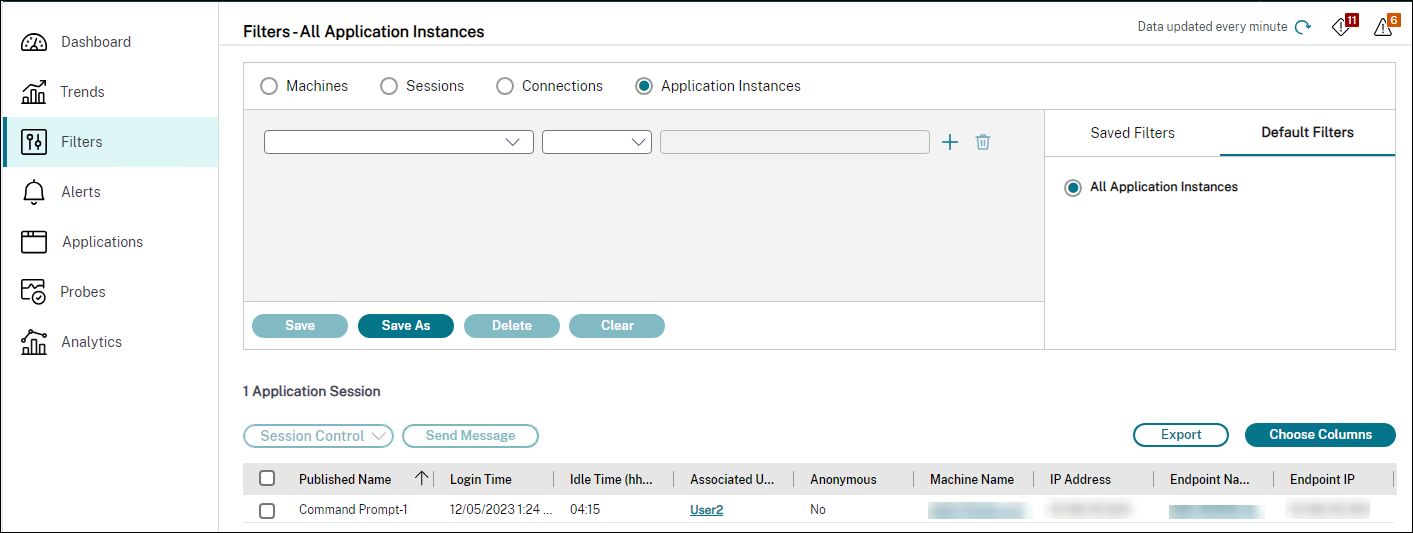Add a filter condition with plus icon
This screenshot has height=533, width=1413.
pos(950,142)
